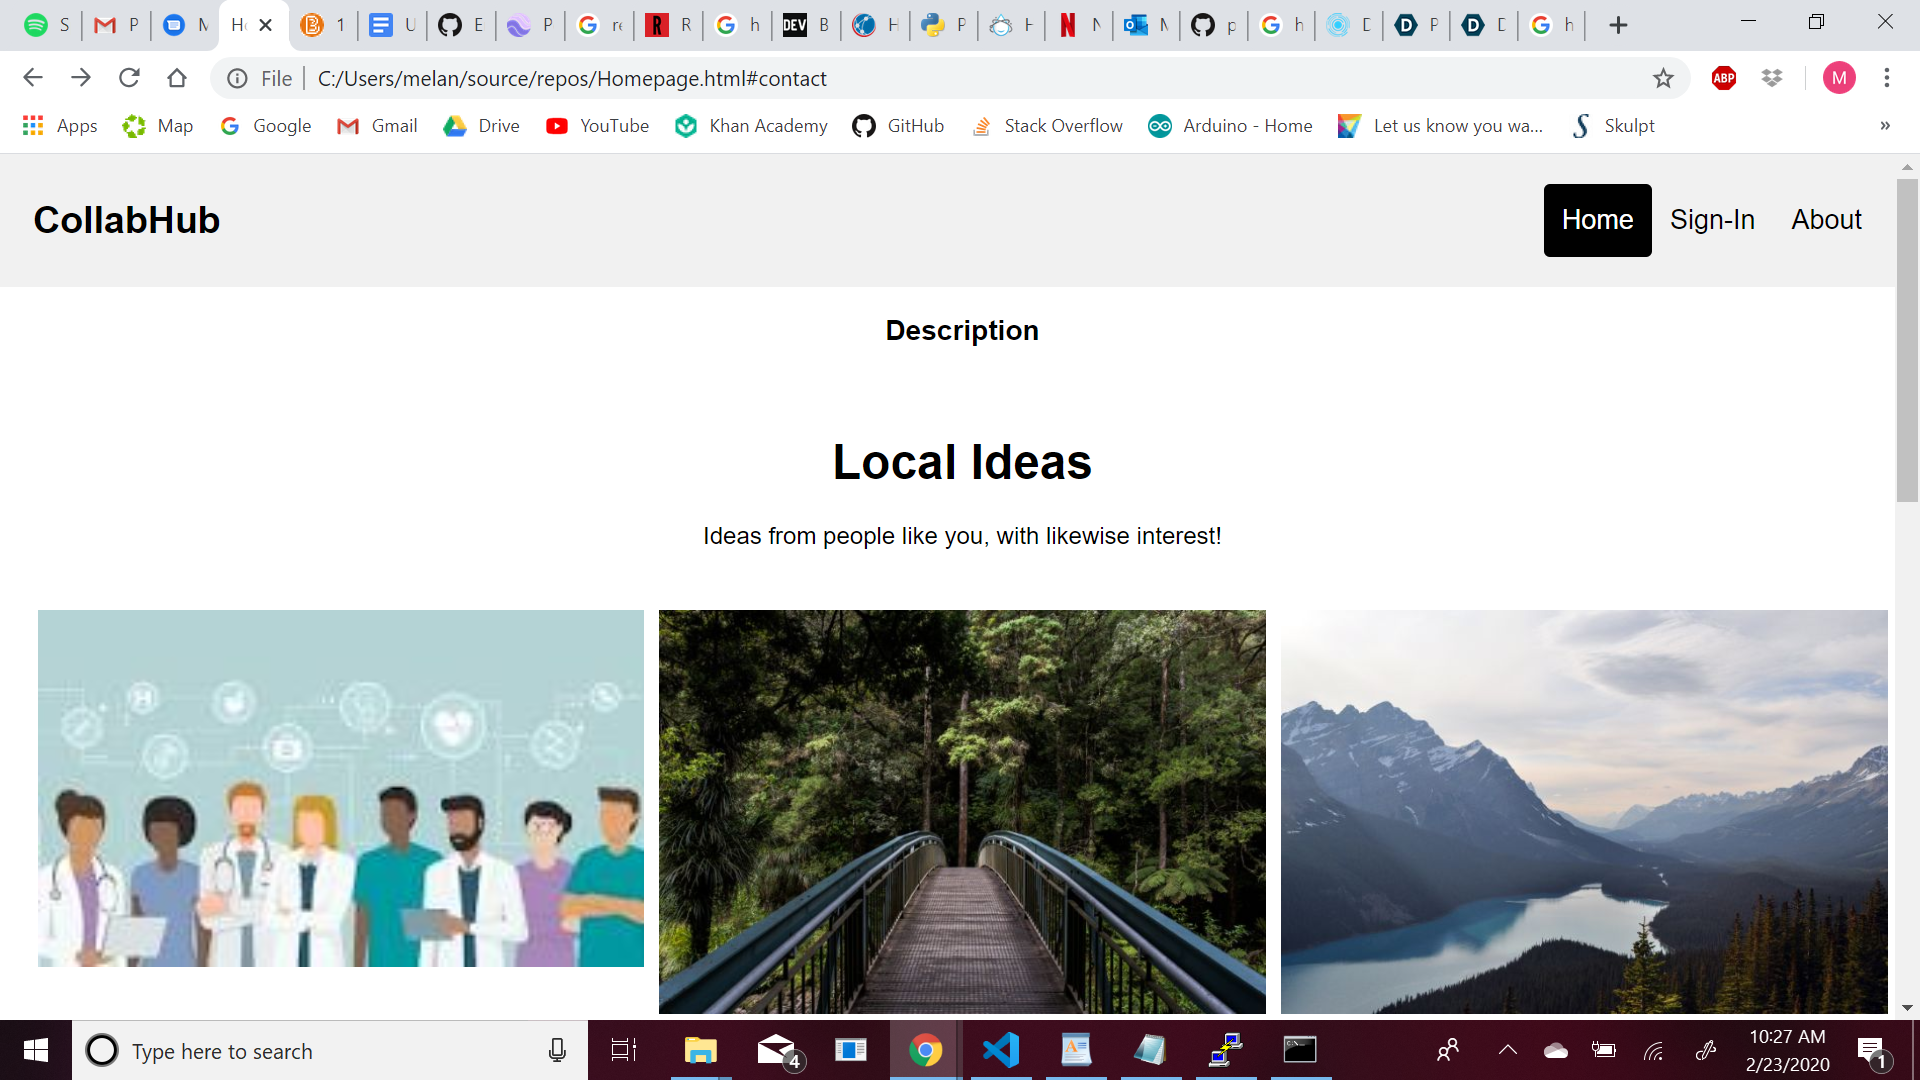Open the Sign-In navigation link
Image resolution: width=1920 pixels, height=1080 pixels.
(1712, 220)
